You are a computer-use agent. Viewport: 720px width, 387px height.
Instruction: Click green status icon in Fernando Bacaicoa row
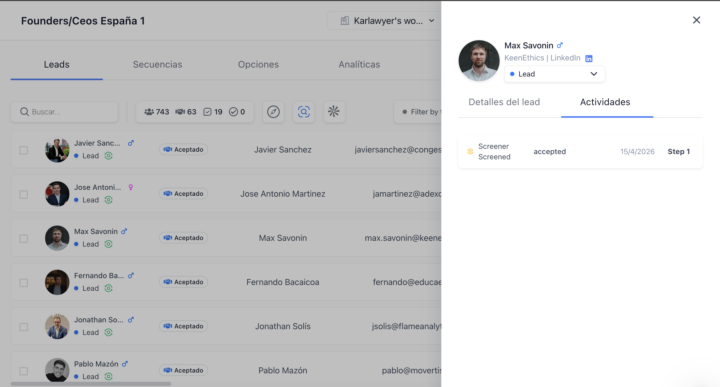coord(108,288)
